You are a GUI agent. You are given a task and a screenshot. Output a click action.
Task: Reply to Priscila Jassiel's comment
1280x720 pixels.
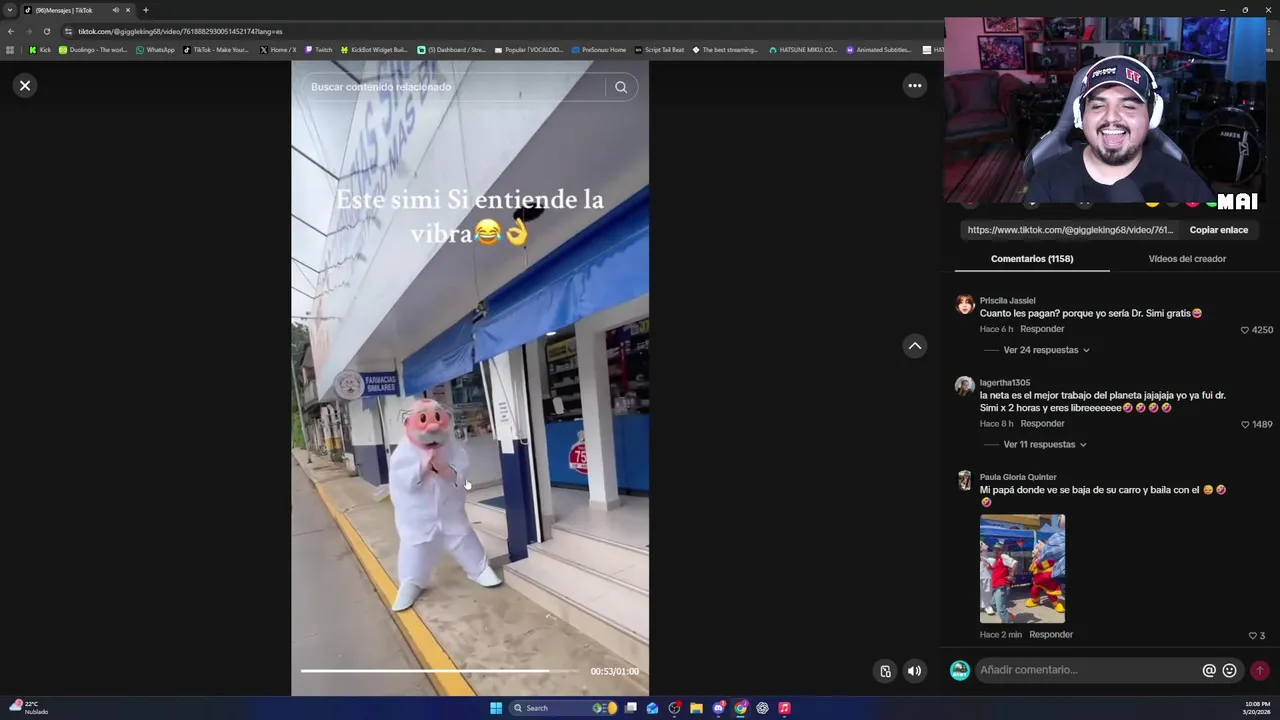point(1042,329)
